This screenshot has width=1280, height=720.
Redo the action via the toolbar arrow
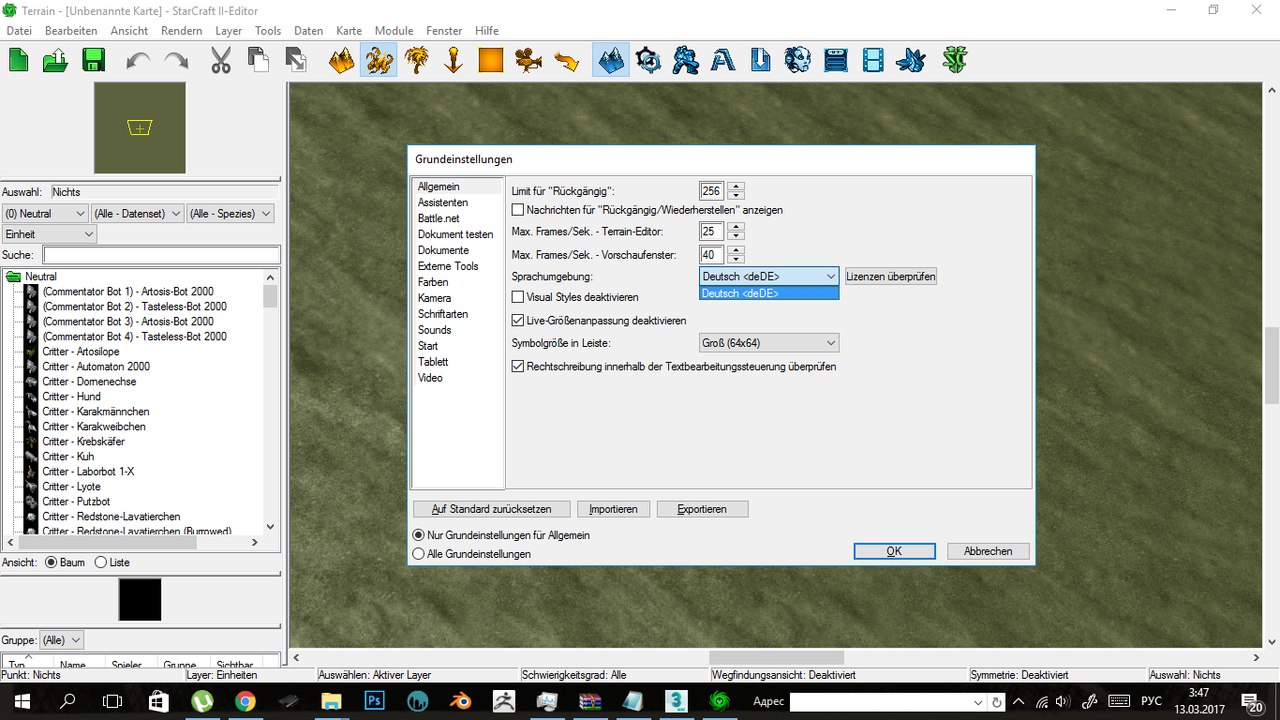click(176, 61)
